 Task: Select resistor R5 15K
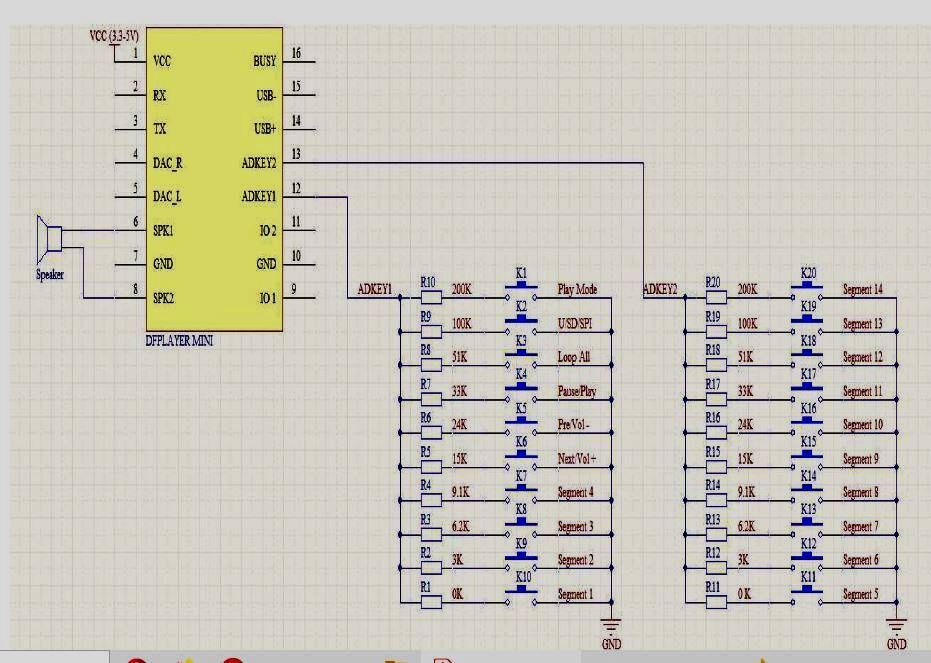click(431, 467)
